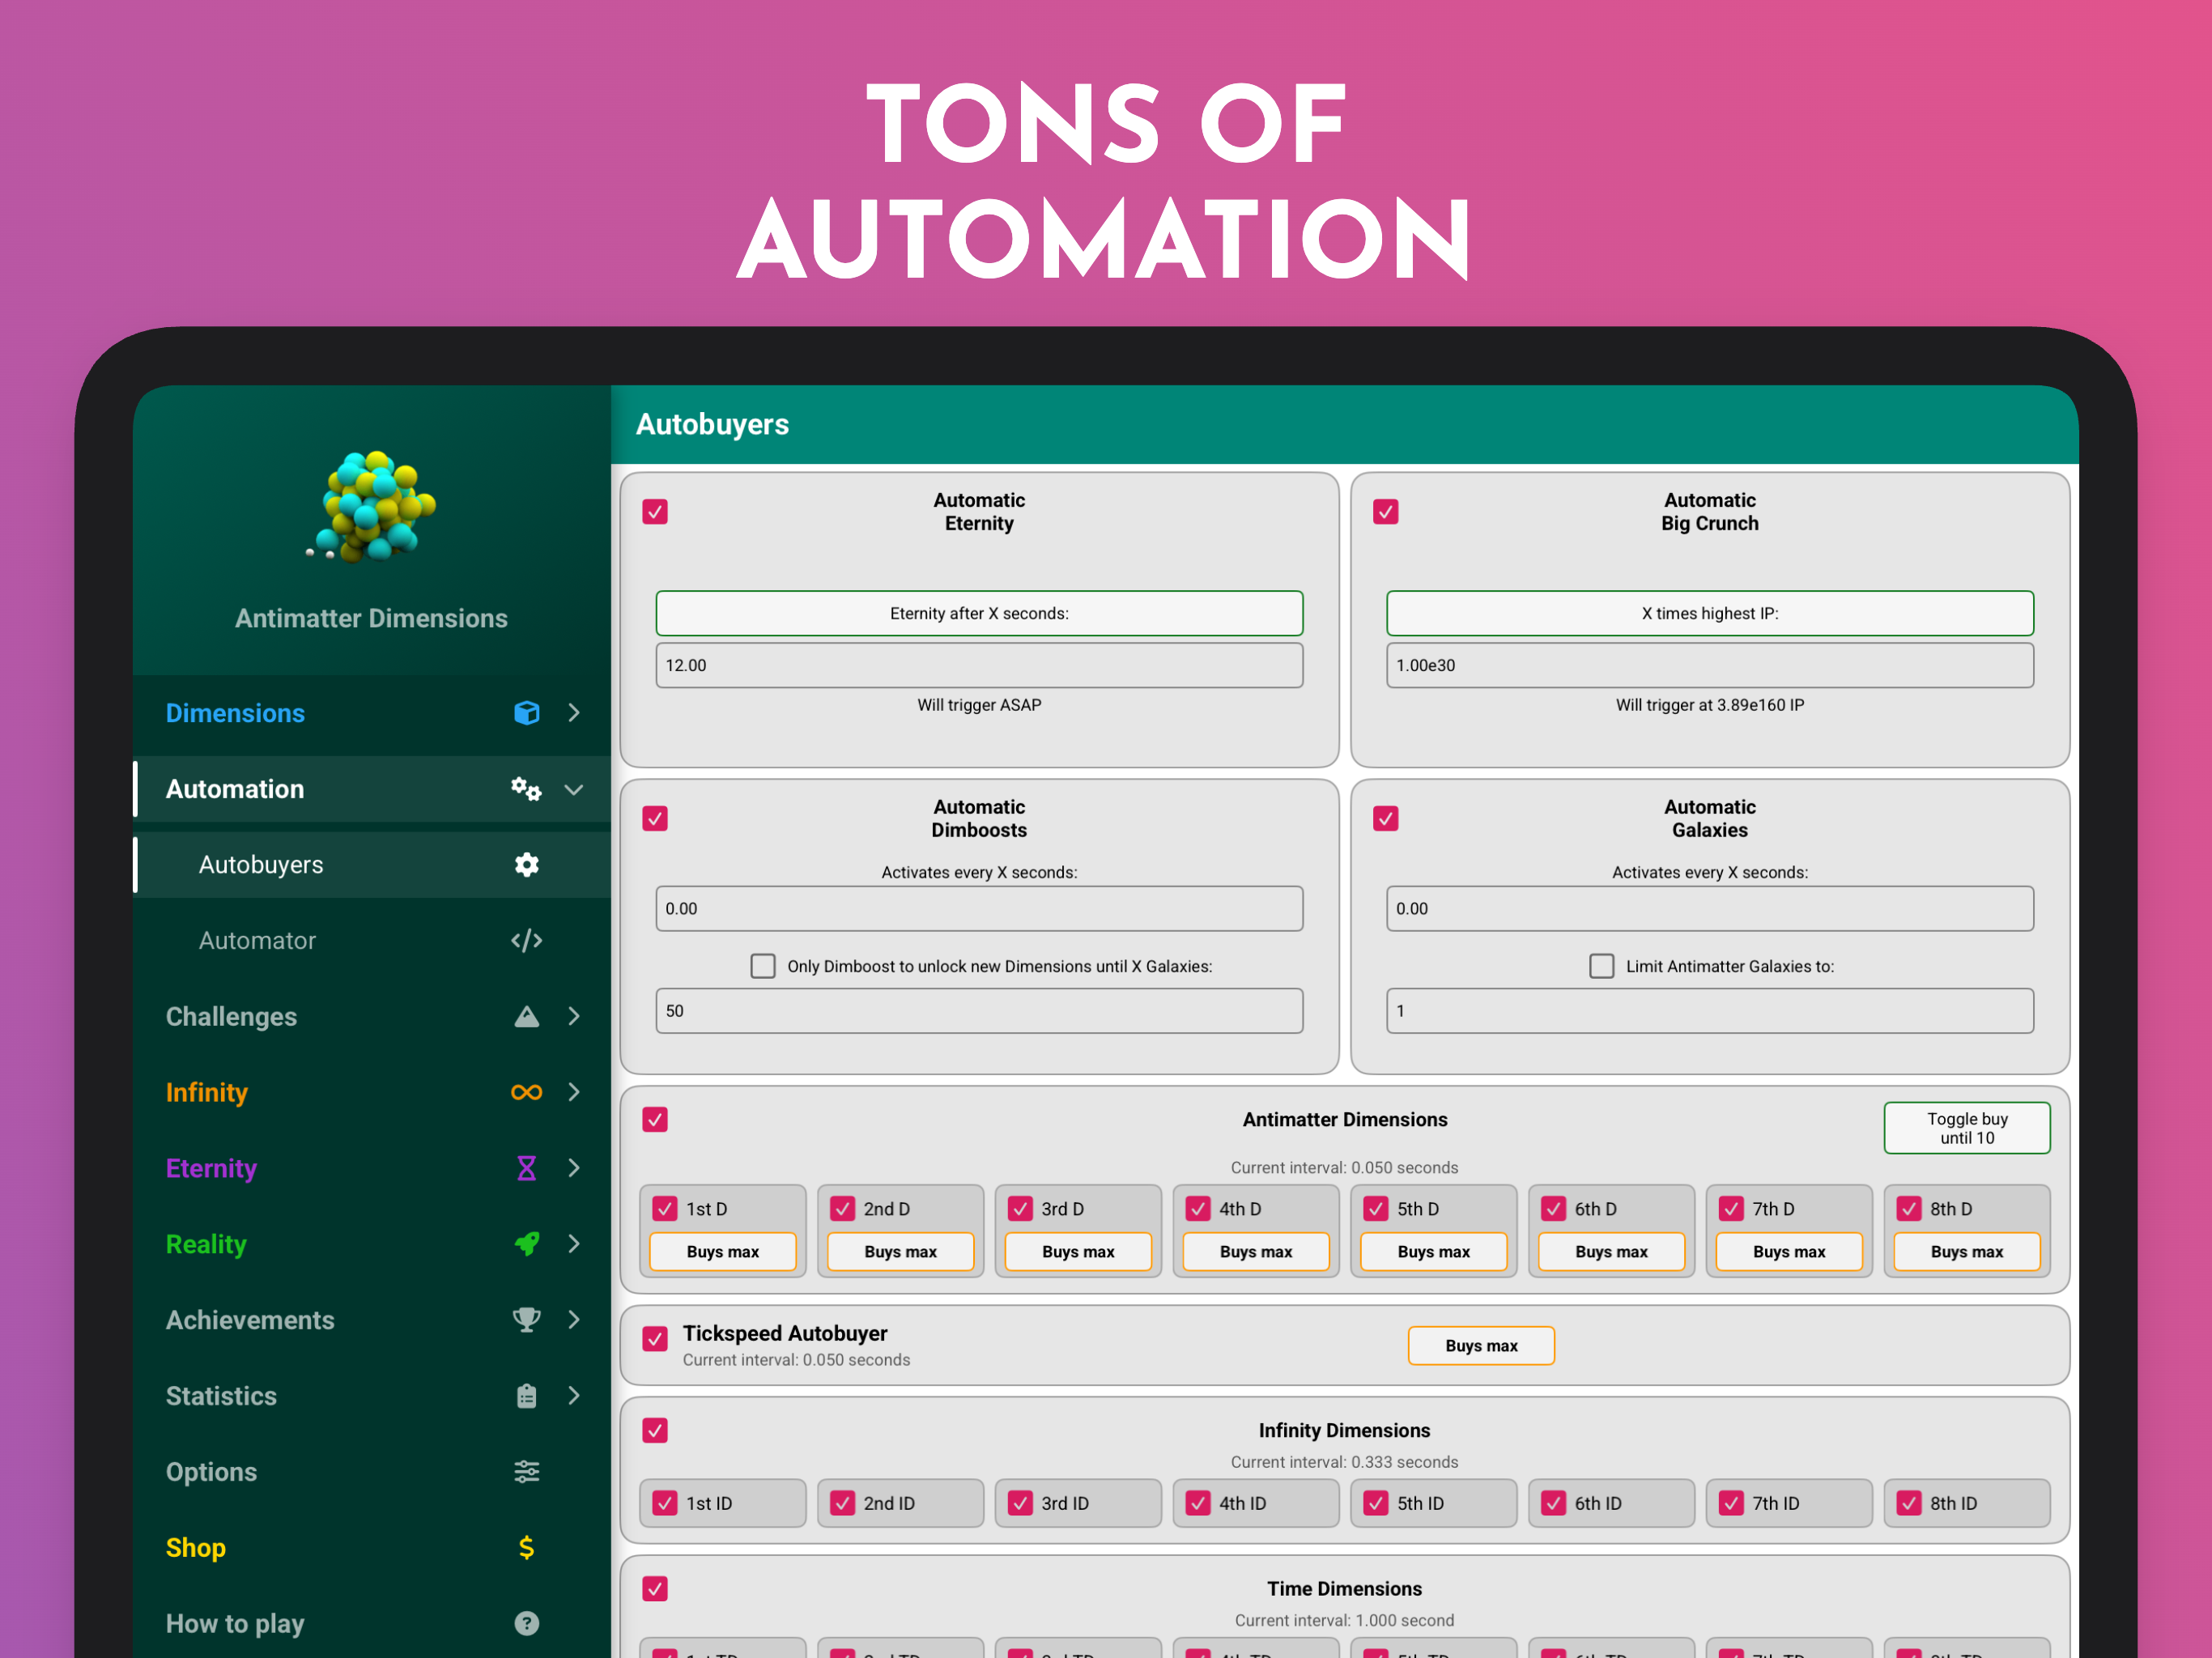Disable the Automatic Eternity checkbox
This screenshot has height=1658, width=2212.
coord(655,512)
